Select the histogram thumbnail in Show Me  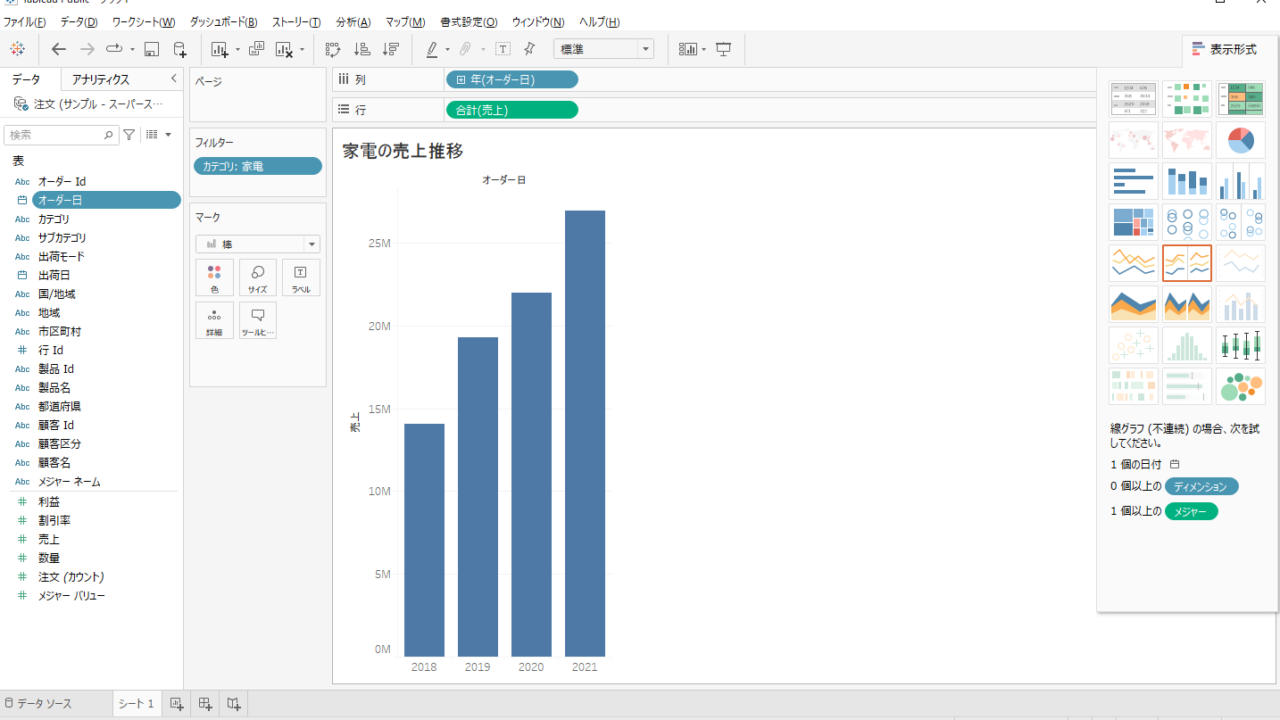(x=1187, y=345)
